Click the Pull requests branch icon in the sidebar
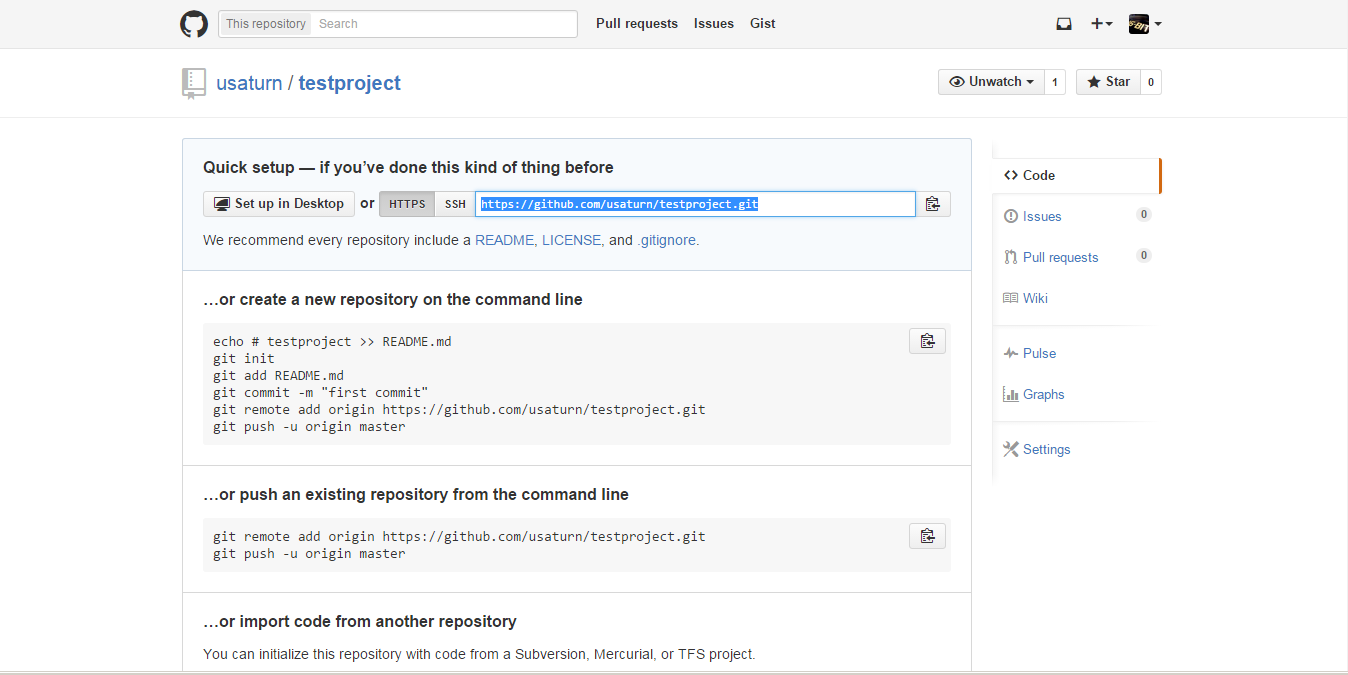This screenshot has width=1348, height=675. point(1011,257)
